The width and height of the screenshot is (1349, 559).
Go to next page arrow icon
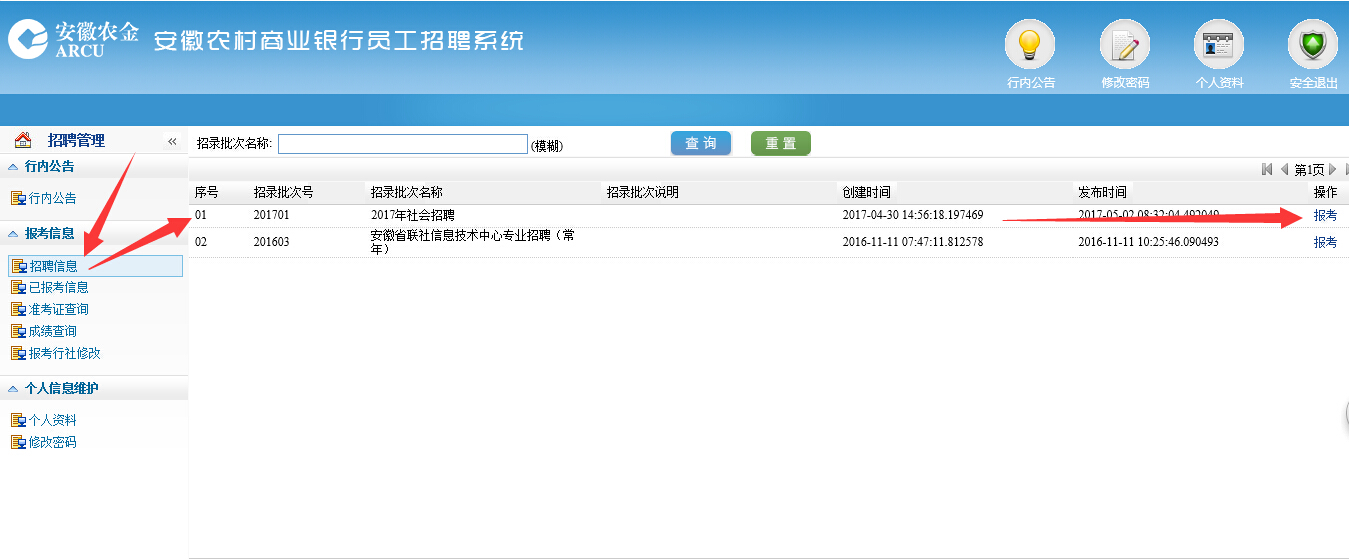(x=1332, y=169)
